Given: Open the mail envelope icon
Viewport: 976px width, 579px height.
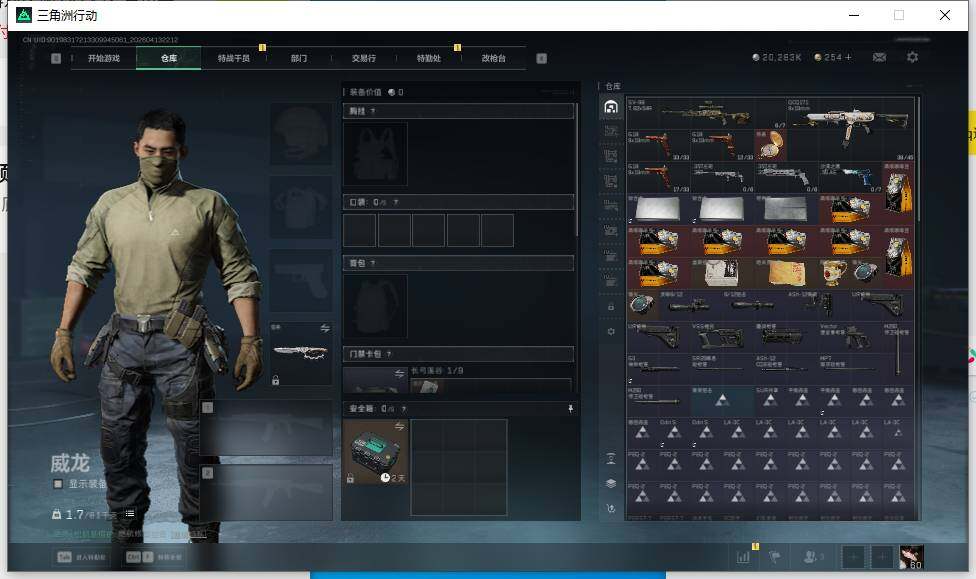Looking at the screenshot, I should point(879,57).
